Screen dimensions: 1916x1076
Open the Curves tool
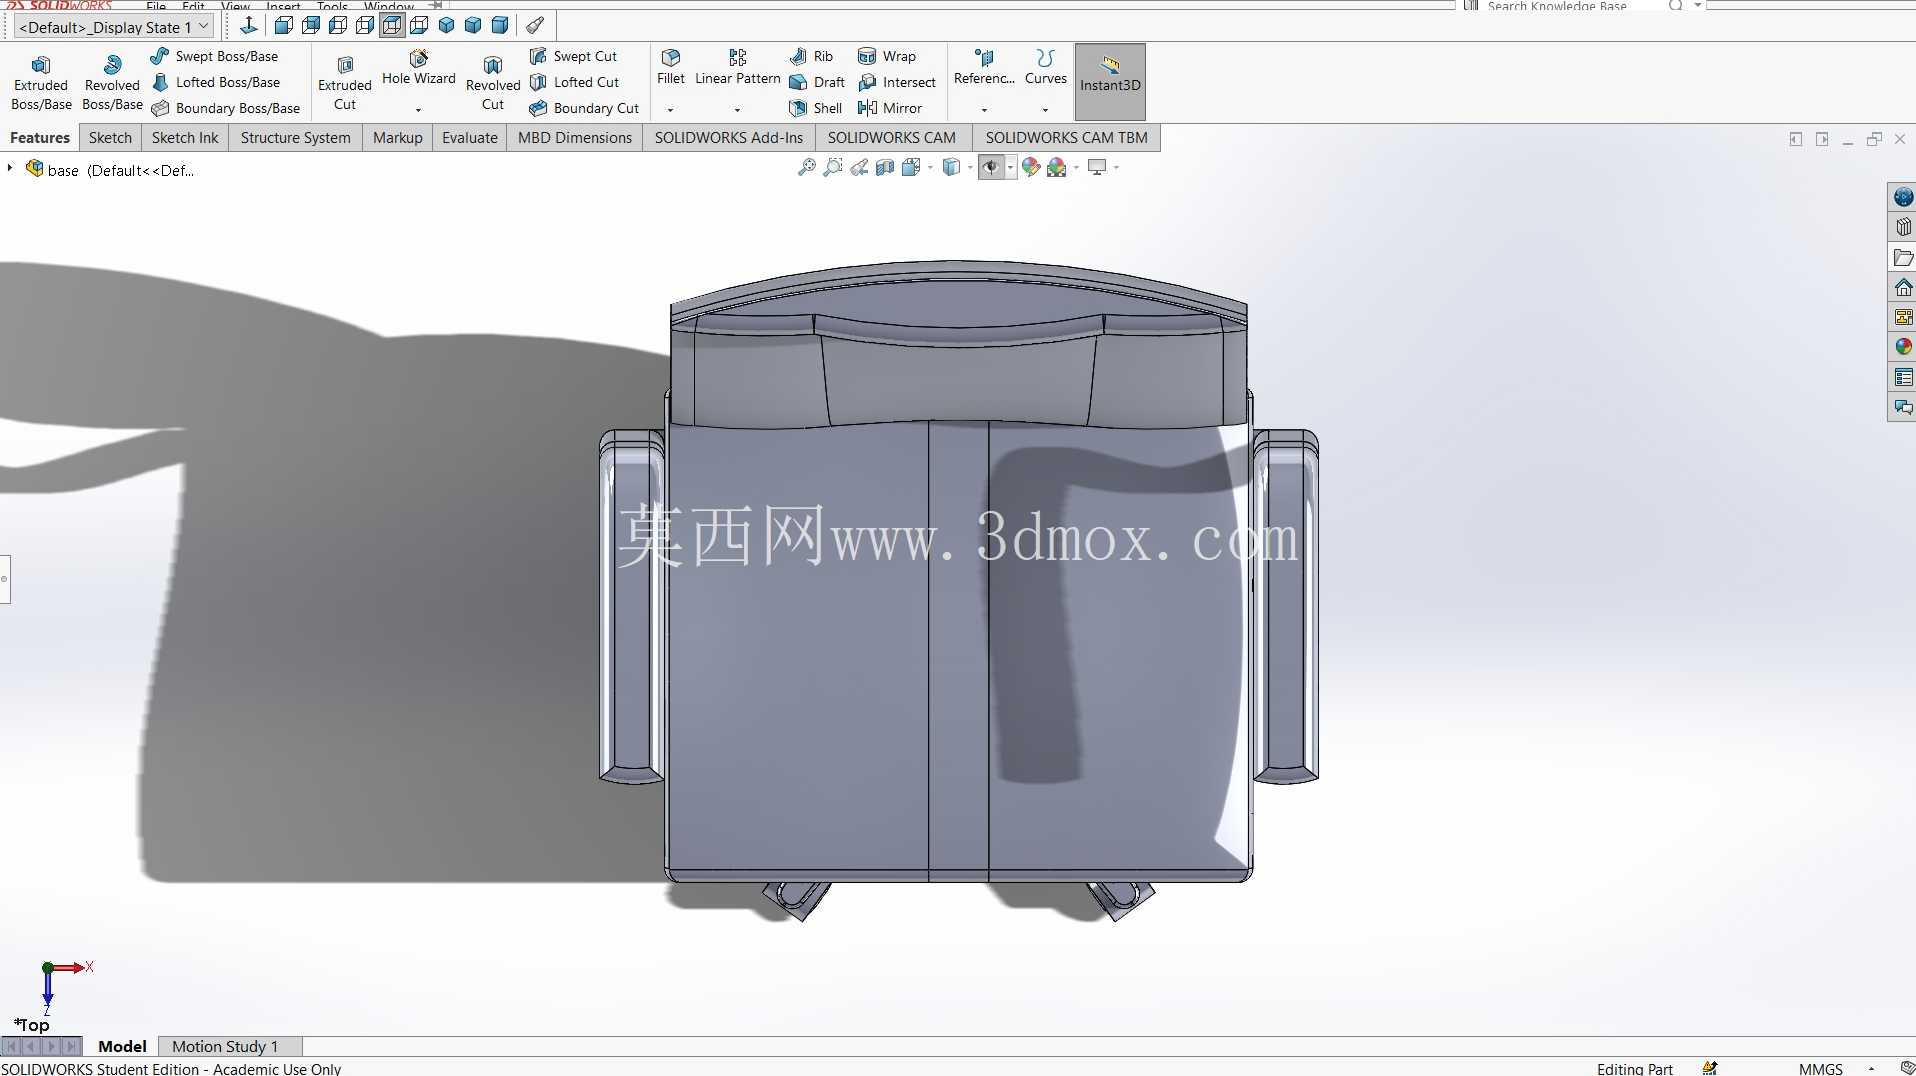coord(1046,68)
